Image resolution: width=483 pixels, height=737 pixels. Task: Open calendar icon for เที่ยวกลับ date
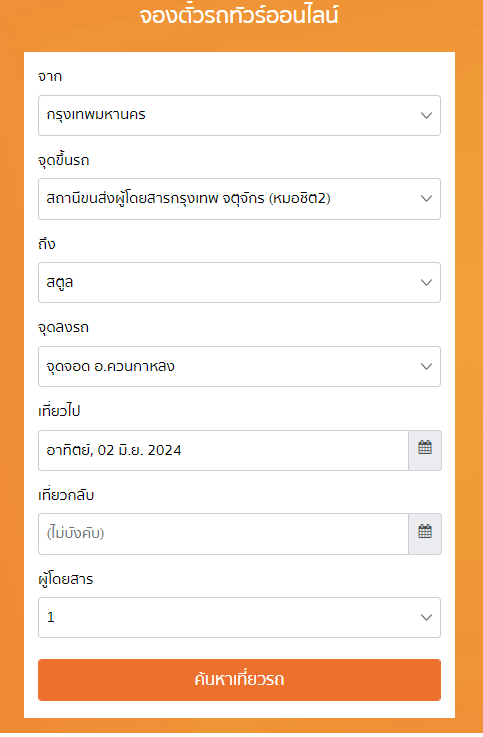425,533
